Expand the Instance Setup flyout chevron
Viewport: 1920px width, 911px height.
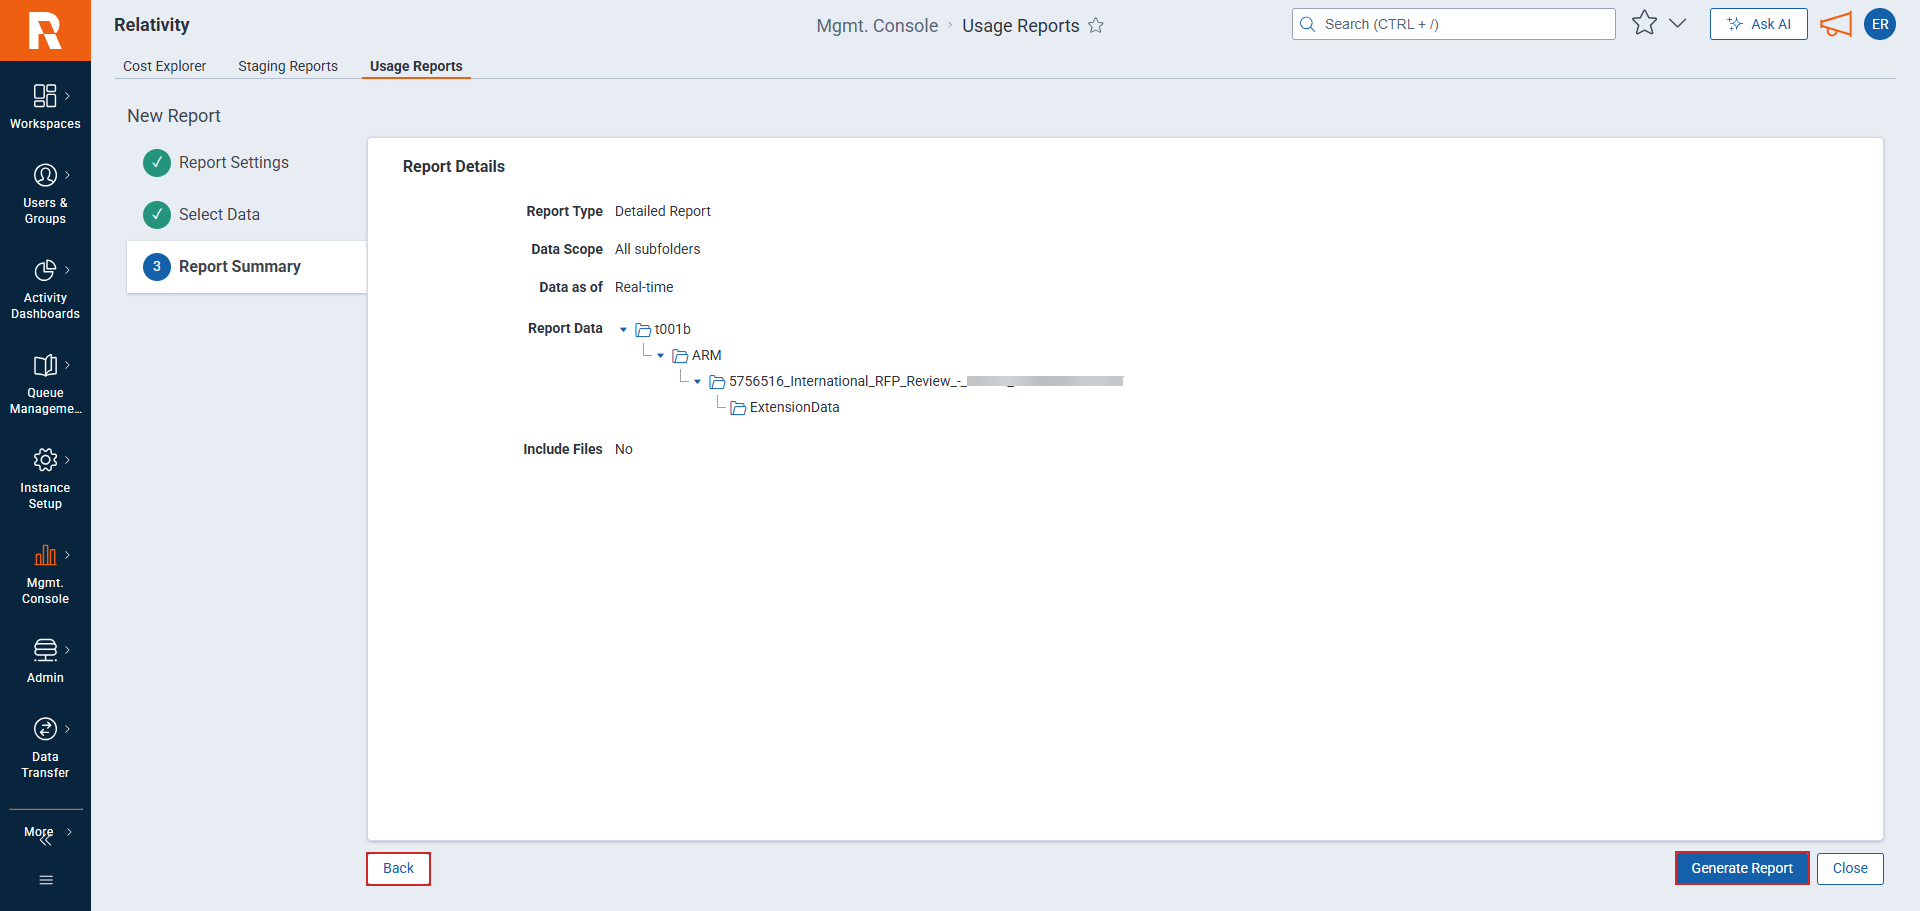tap(67, 460)
